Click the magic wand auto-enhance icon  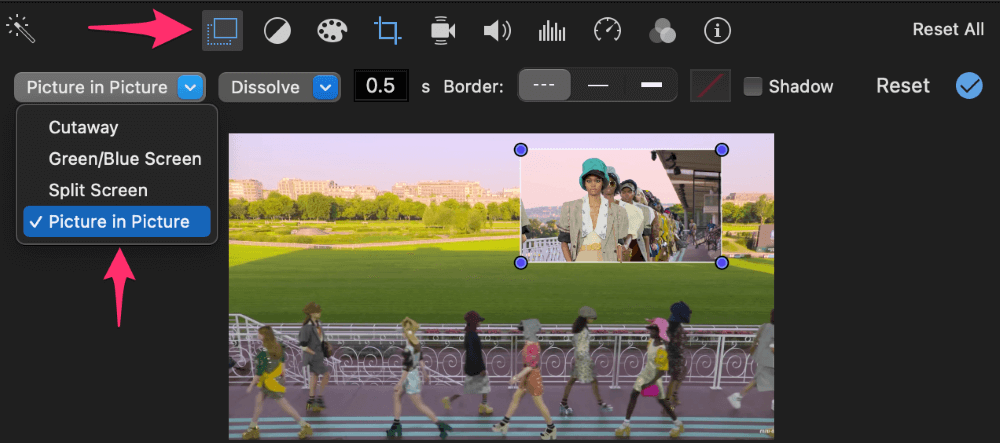pos(20,29)
